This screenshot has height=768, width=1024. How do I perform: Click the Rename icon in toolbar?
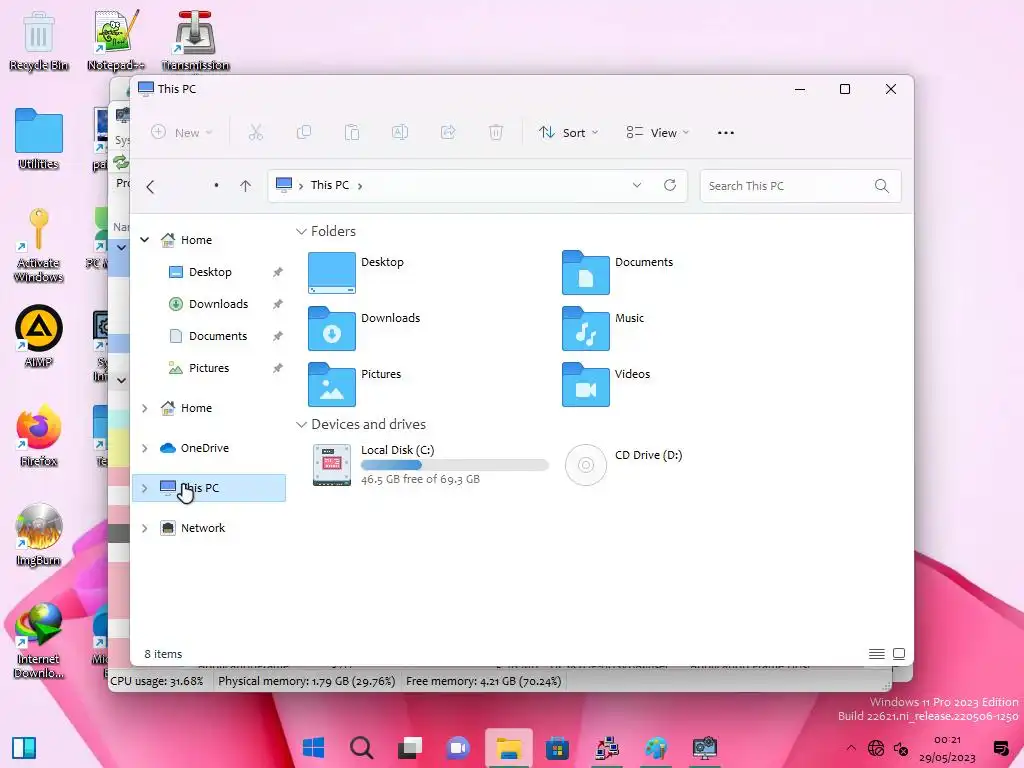tap(400, 133)
